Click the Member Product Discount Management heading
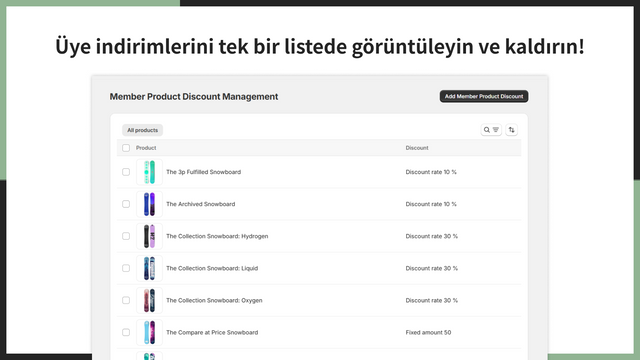This screenshot has width=640, height=360. click(194, 97)
